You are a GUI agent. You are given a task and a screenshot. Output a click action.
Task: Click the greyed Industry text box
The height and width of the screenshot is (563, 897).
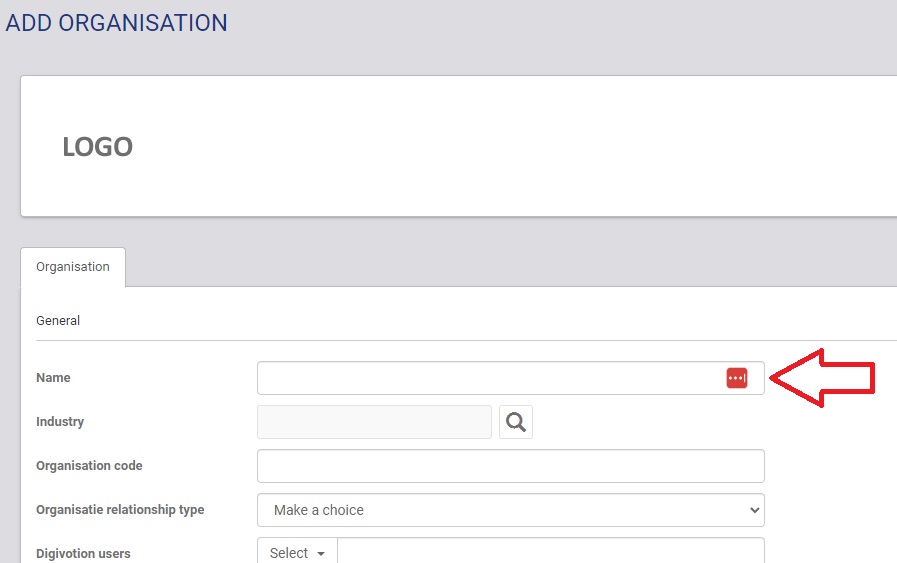click(374, 422)
